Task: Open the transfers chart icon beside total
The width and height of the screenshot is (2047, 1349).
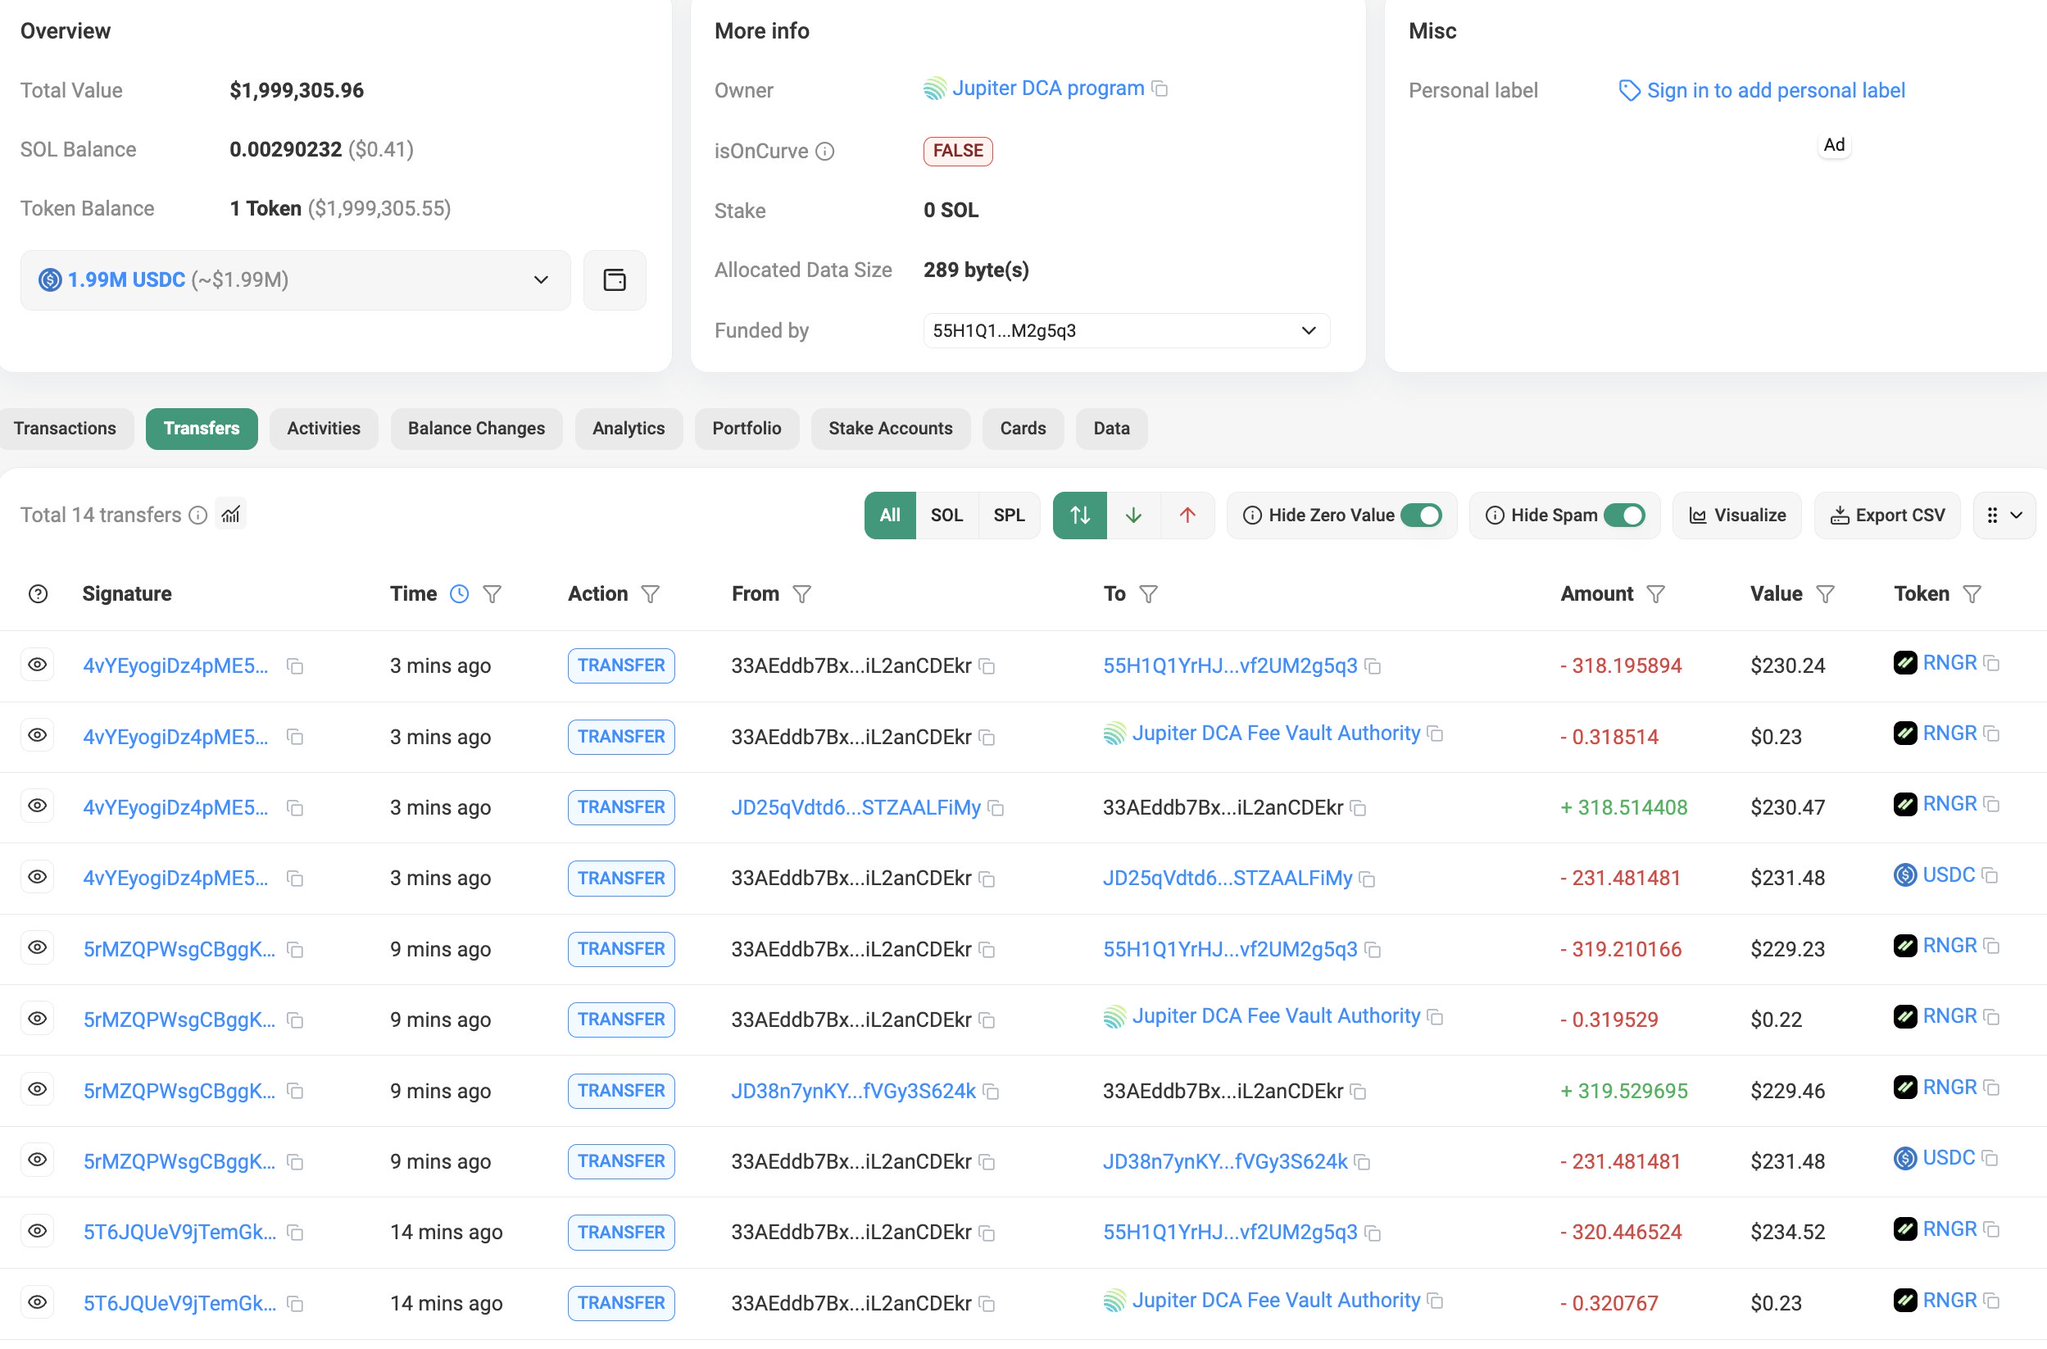Action: (231, 515)
